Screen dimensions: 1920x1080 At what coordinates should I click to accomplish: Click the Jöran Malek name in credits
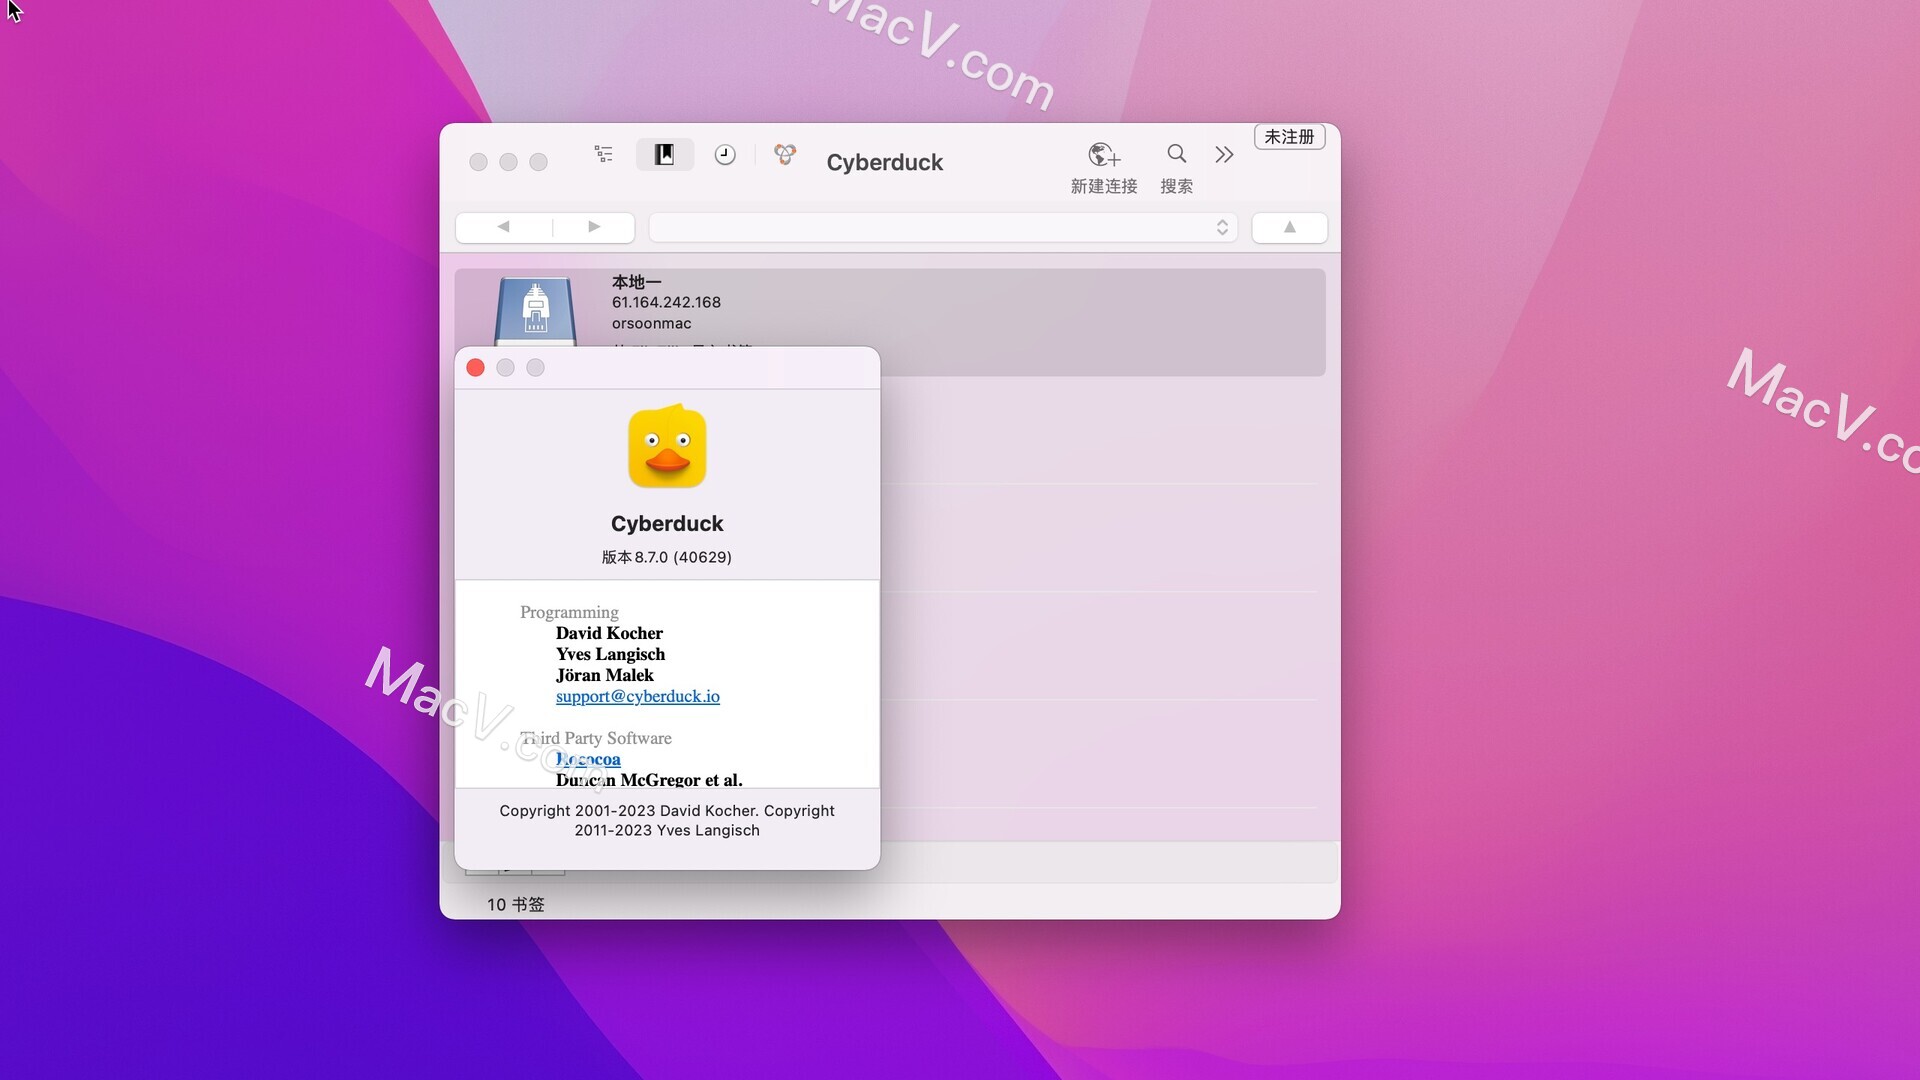pos(605,675)
